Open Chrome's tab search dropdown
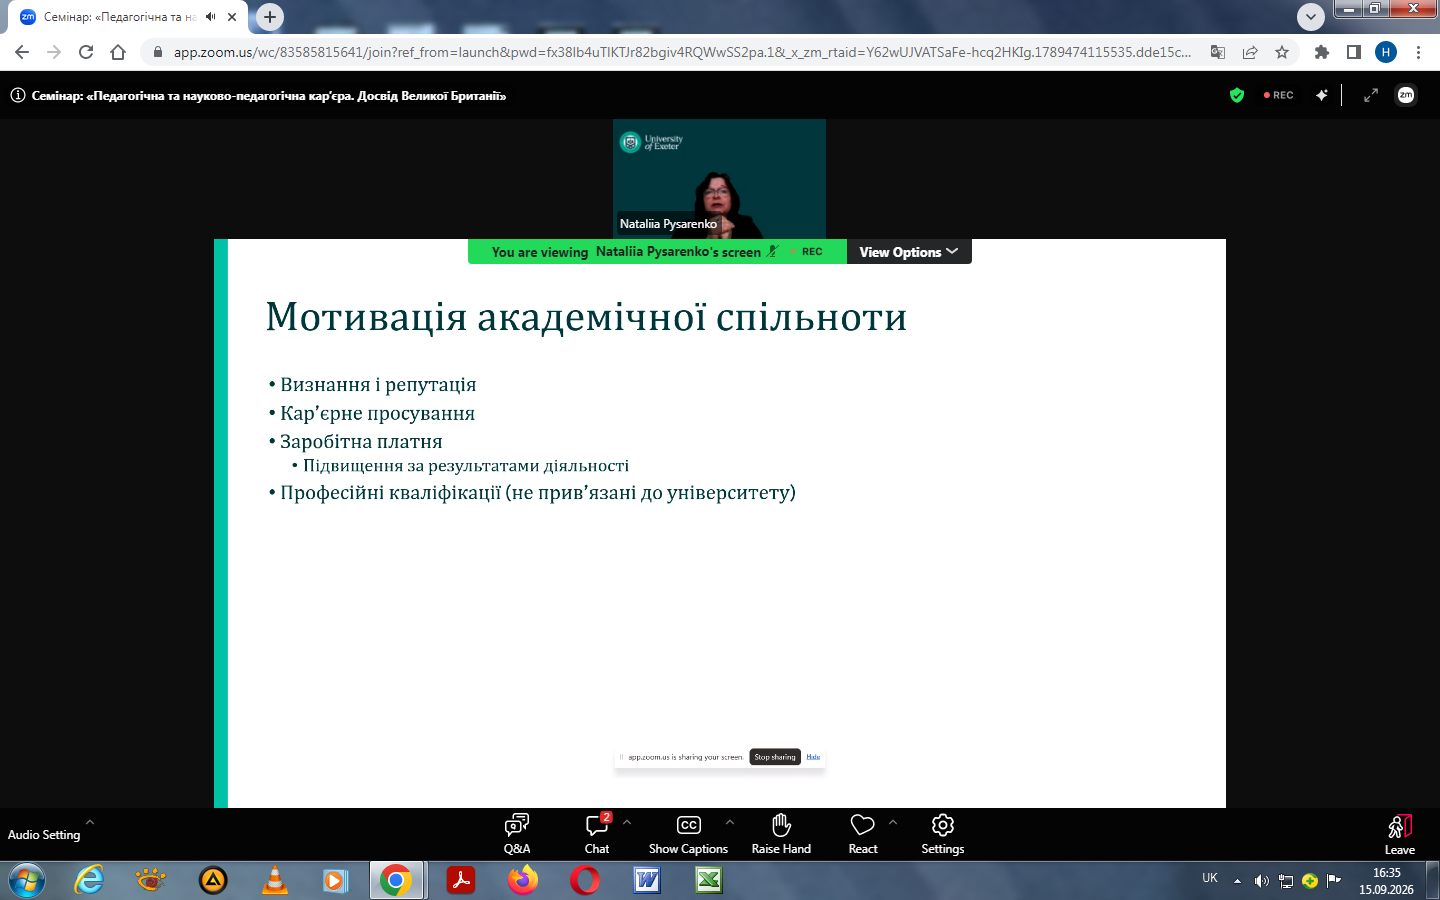1440x900 pixels. click(x=1310, y=17)
